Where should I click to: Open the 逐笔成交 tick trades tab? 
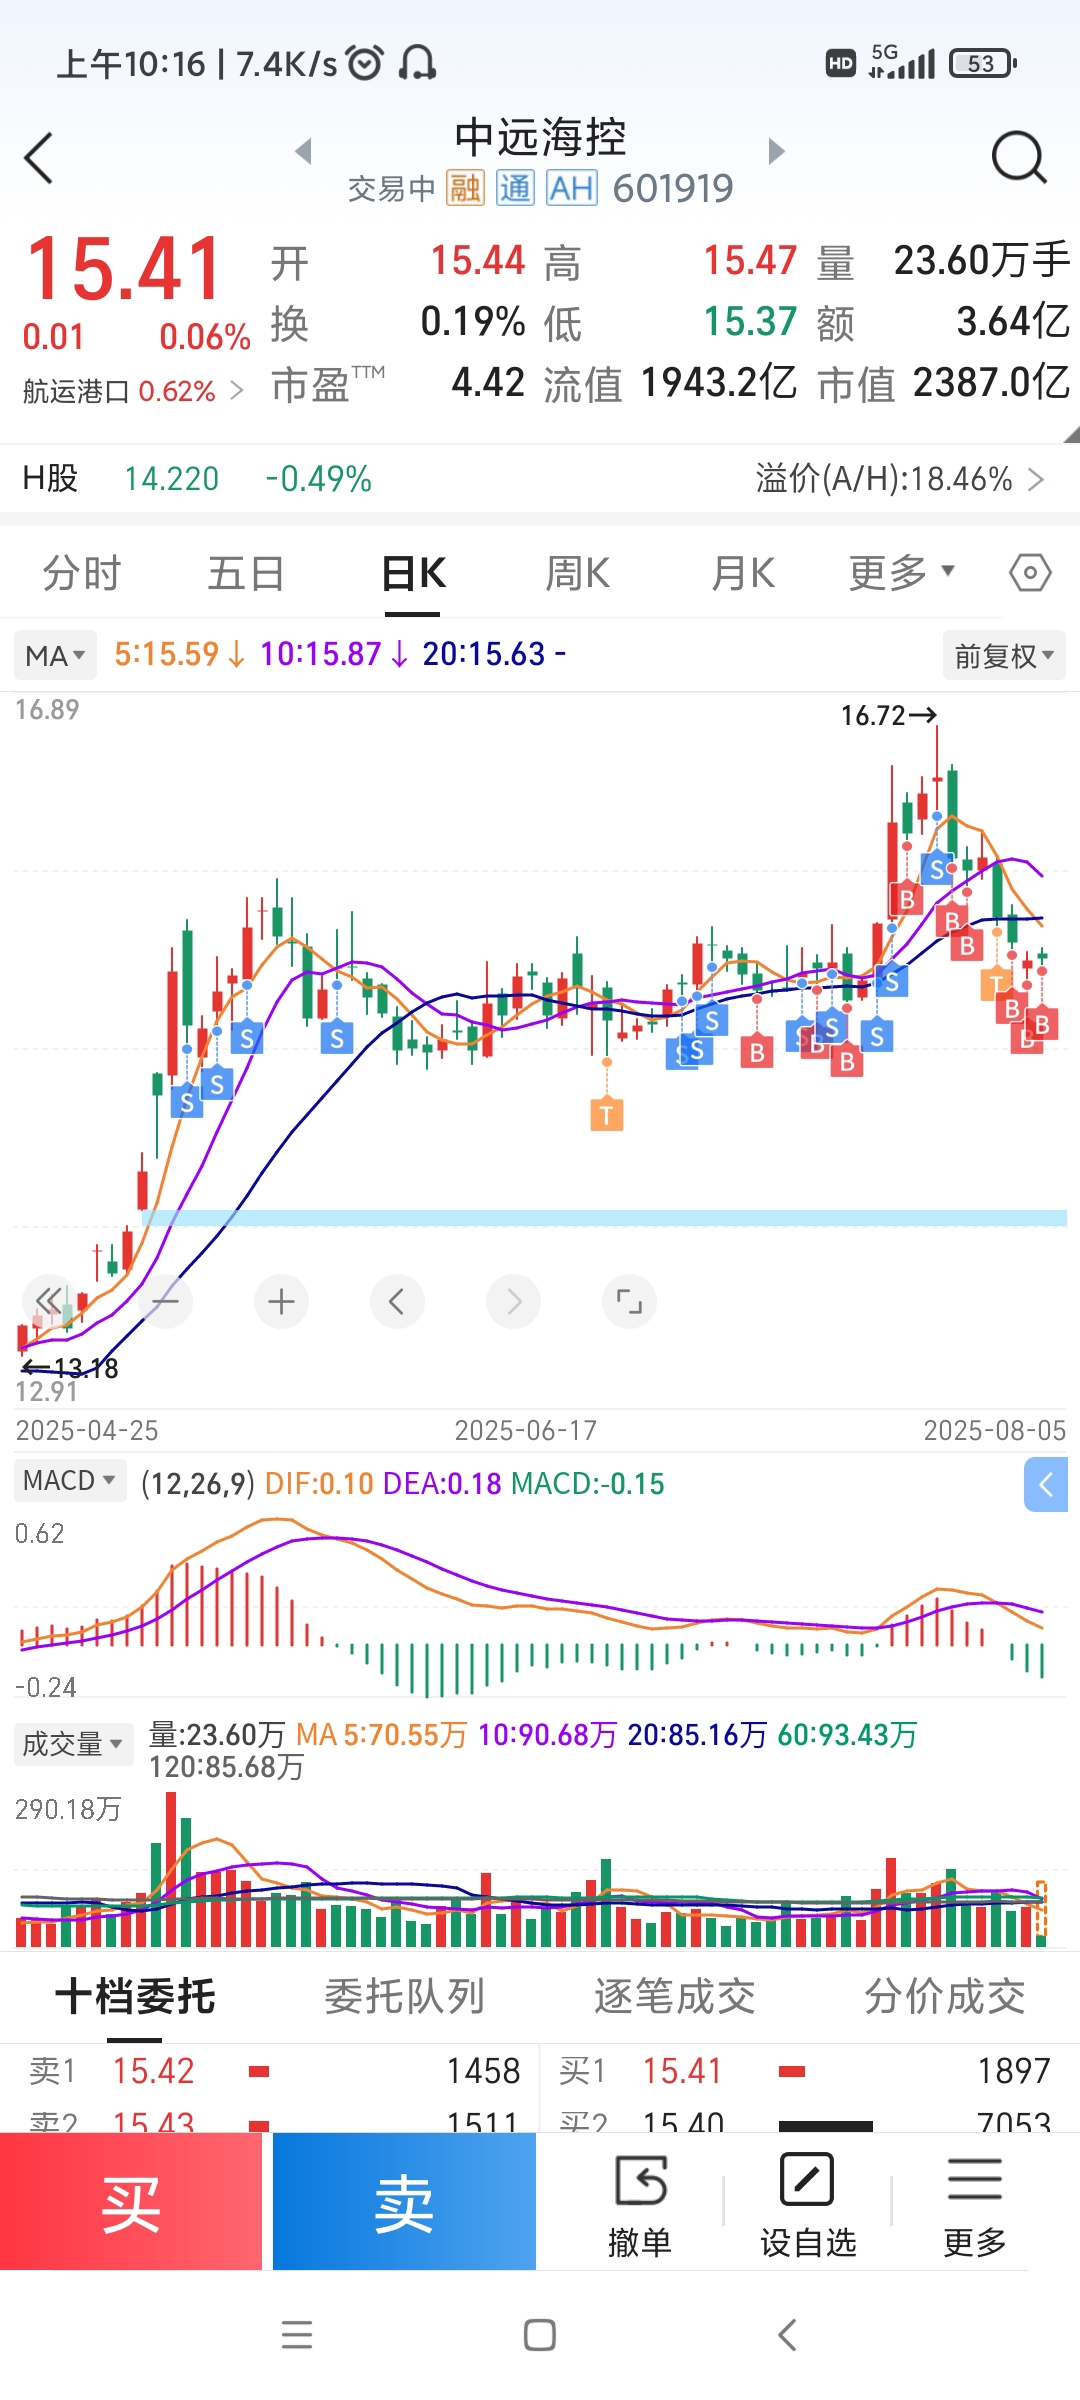675,1997
